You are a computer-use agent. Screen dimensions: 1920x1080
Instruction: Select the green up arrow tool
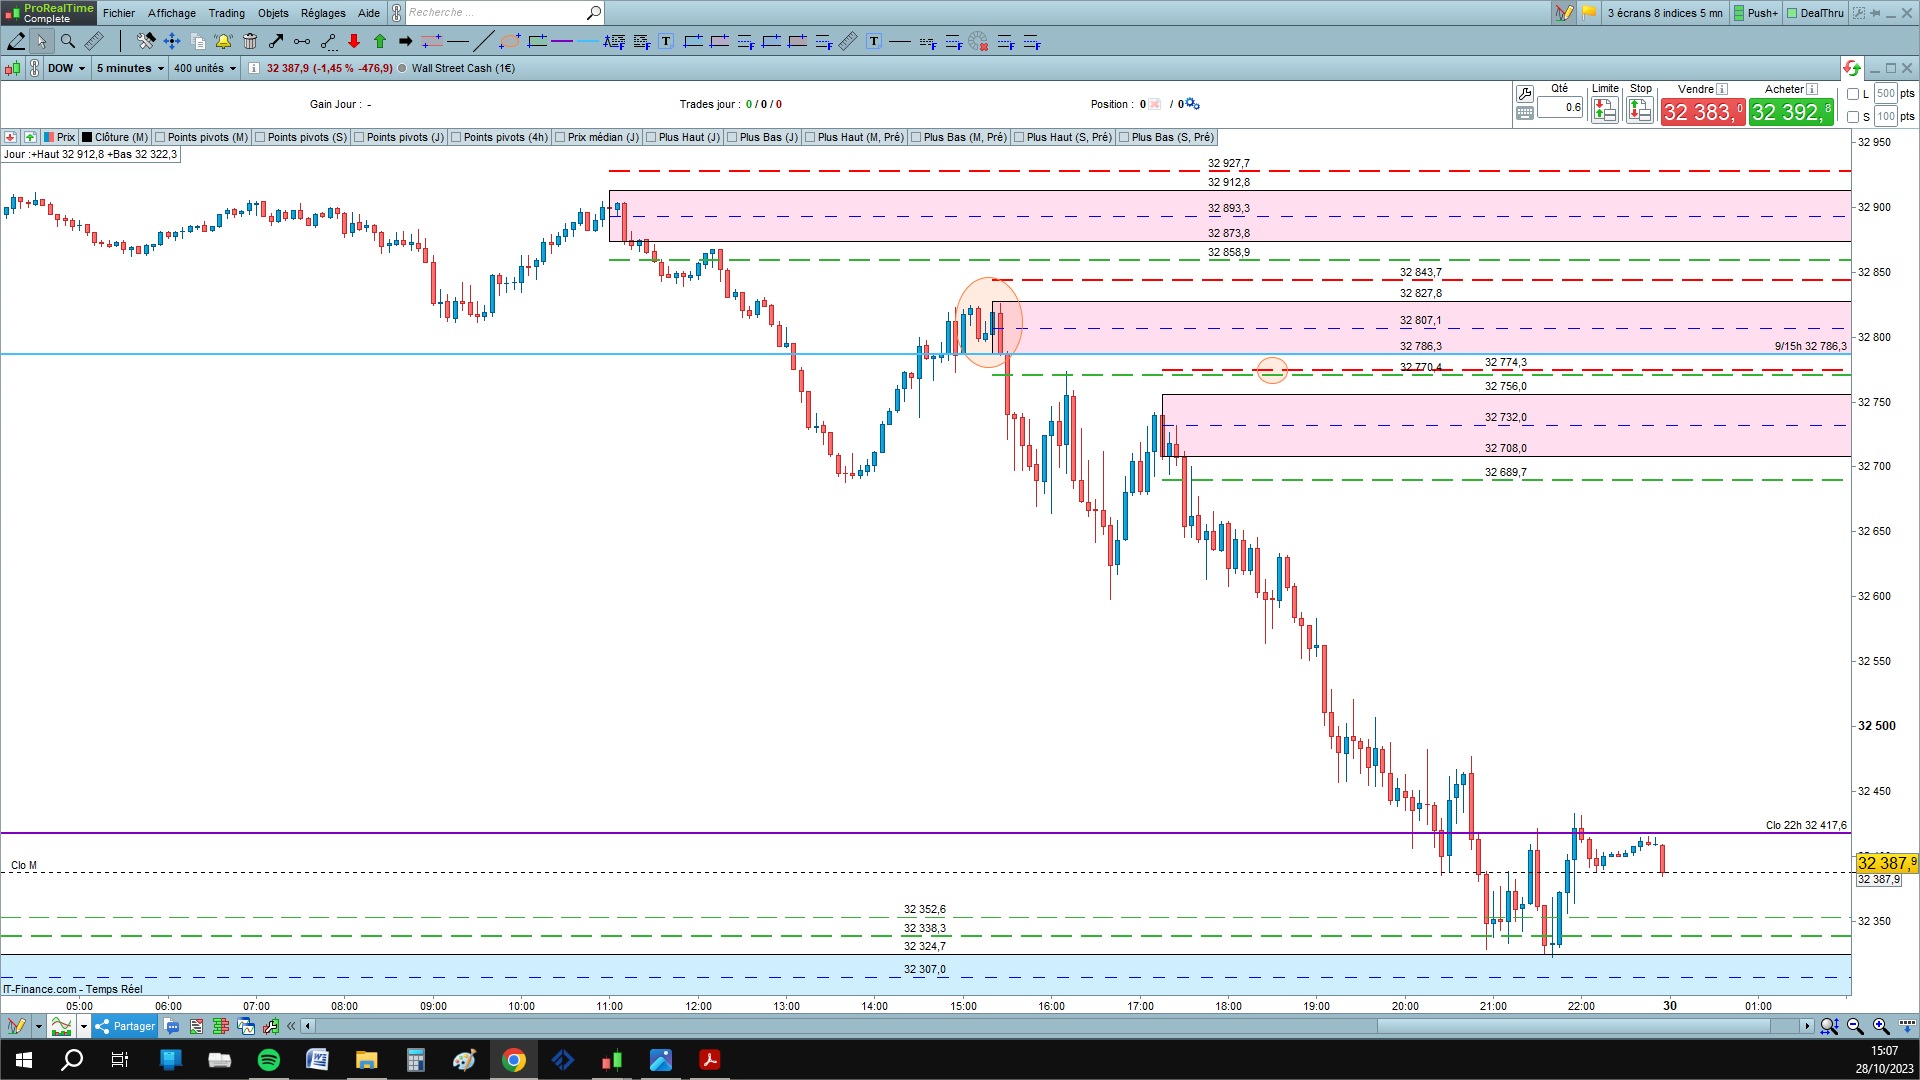pyautogui.click(x=380, y=41)
